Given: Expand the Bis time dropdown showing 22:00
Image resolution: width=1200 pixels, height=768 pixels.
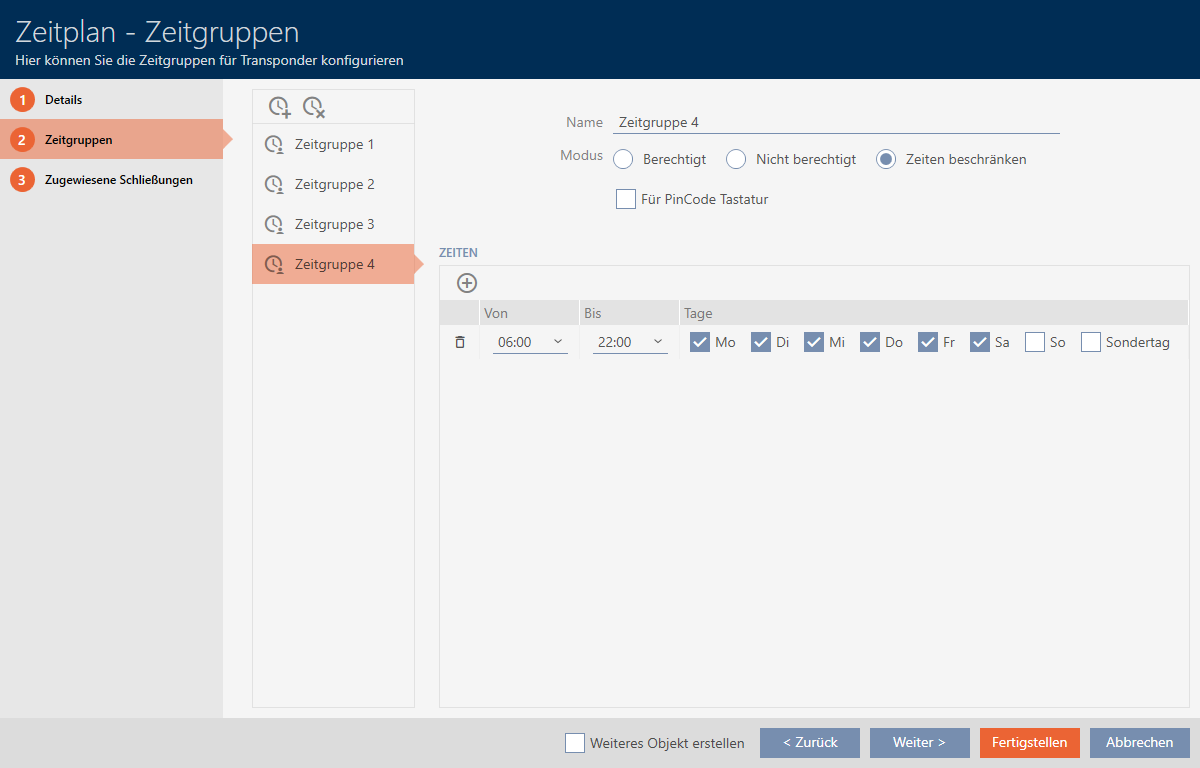Looking at the screenshot, I should [630, 342].
